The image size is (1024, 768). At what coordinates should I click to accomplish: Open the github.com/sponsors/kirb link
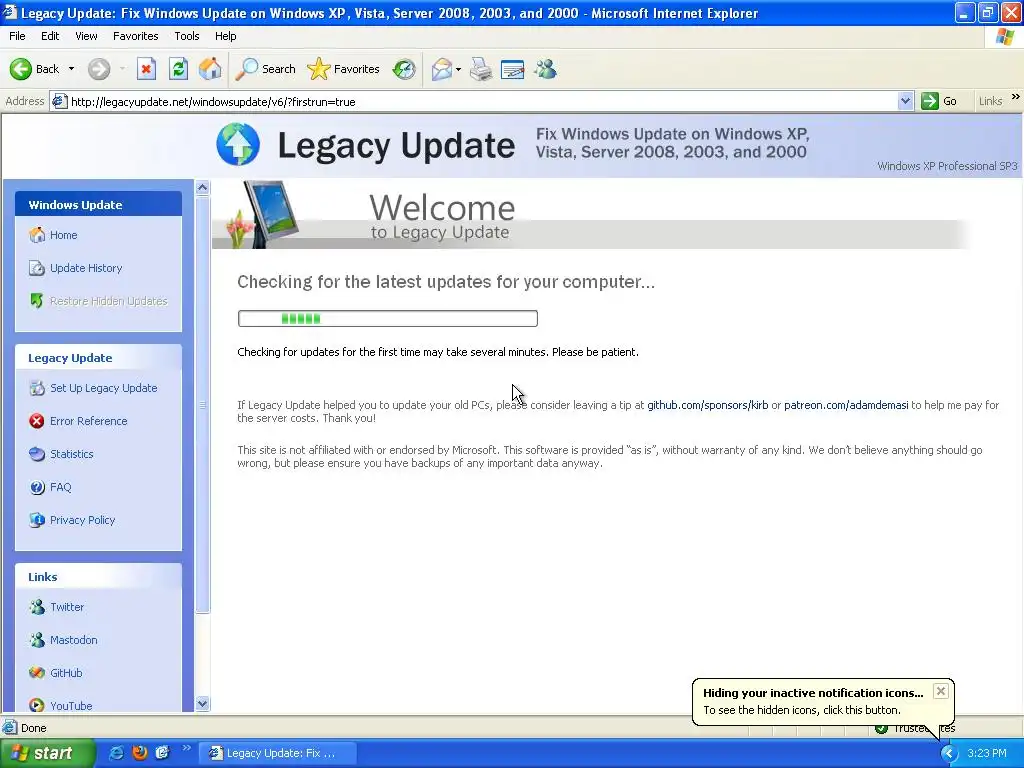(707, 405)
